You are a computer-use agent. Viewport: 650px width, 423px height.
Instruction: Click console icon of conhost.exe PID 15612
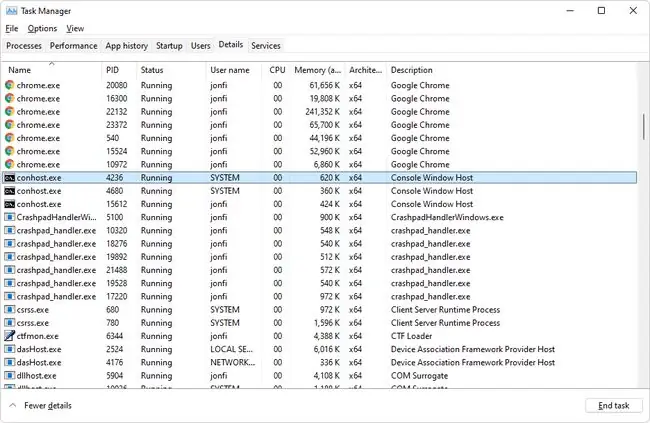tap(10, 204)
